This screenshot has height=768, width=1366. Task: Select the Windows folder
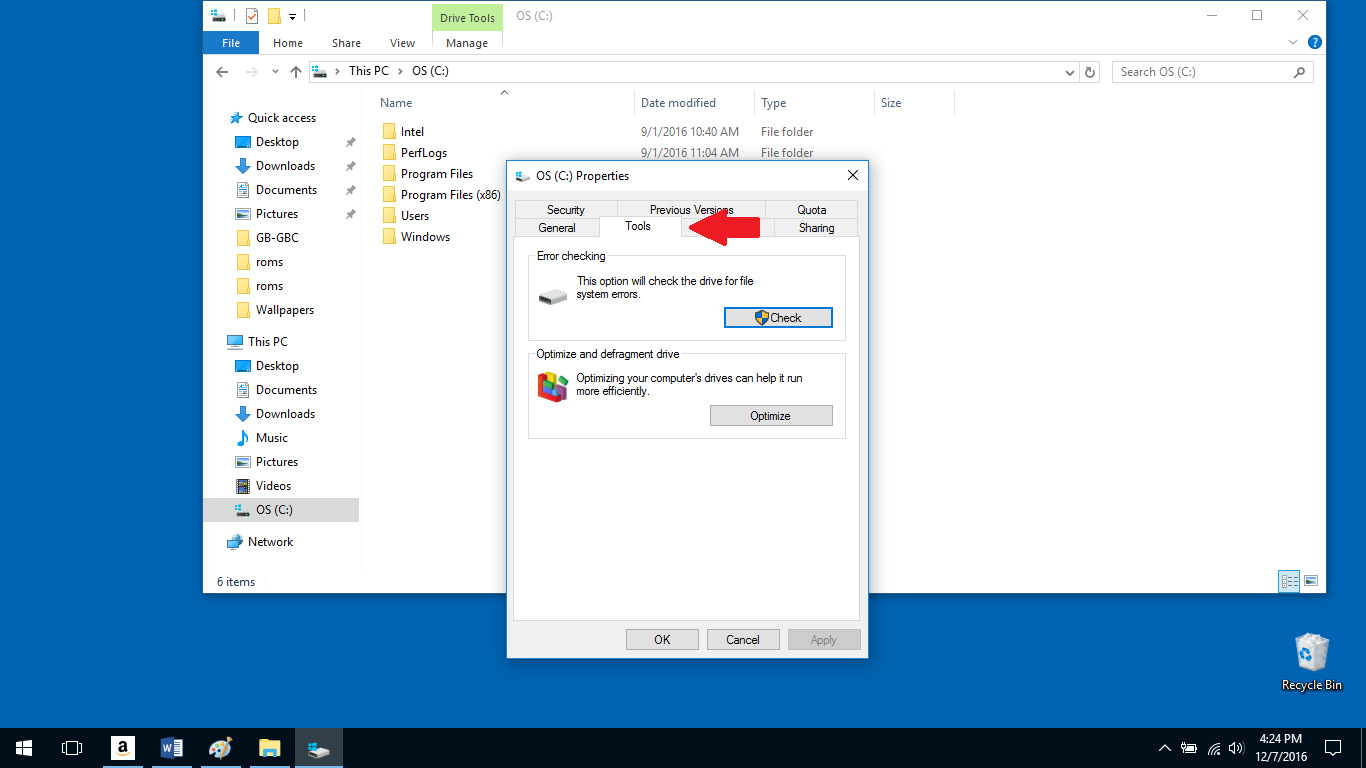pyautogui.click(x=425, y=237)
